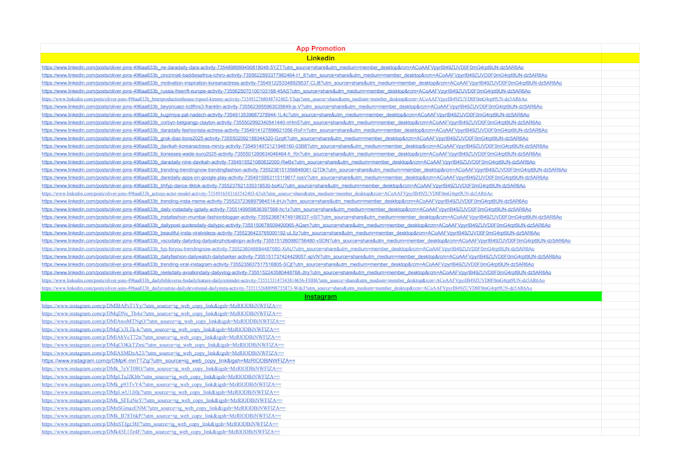Viewport: 680px width, 459px height.
Task: Open the darker sans-serif Instagram link "DMpK-mnTTZq"
Action: click(x=168, y=361)
